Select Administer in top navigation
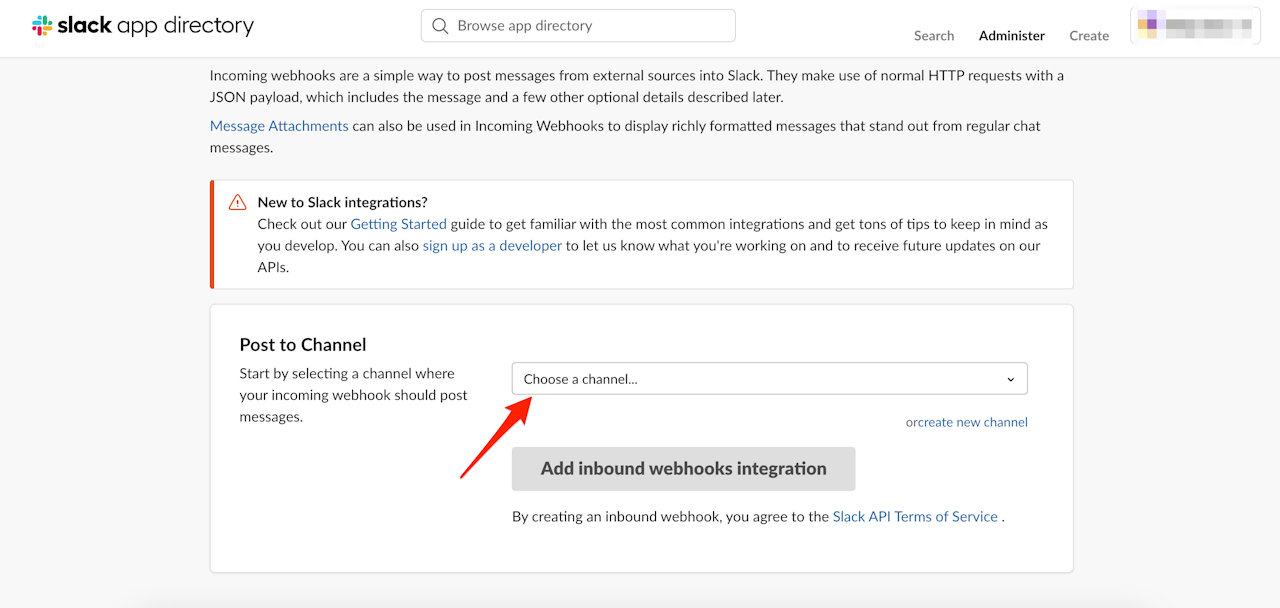Screen dimensions: 1280x608 (1011, 36)
